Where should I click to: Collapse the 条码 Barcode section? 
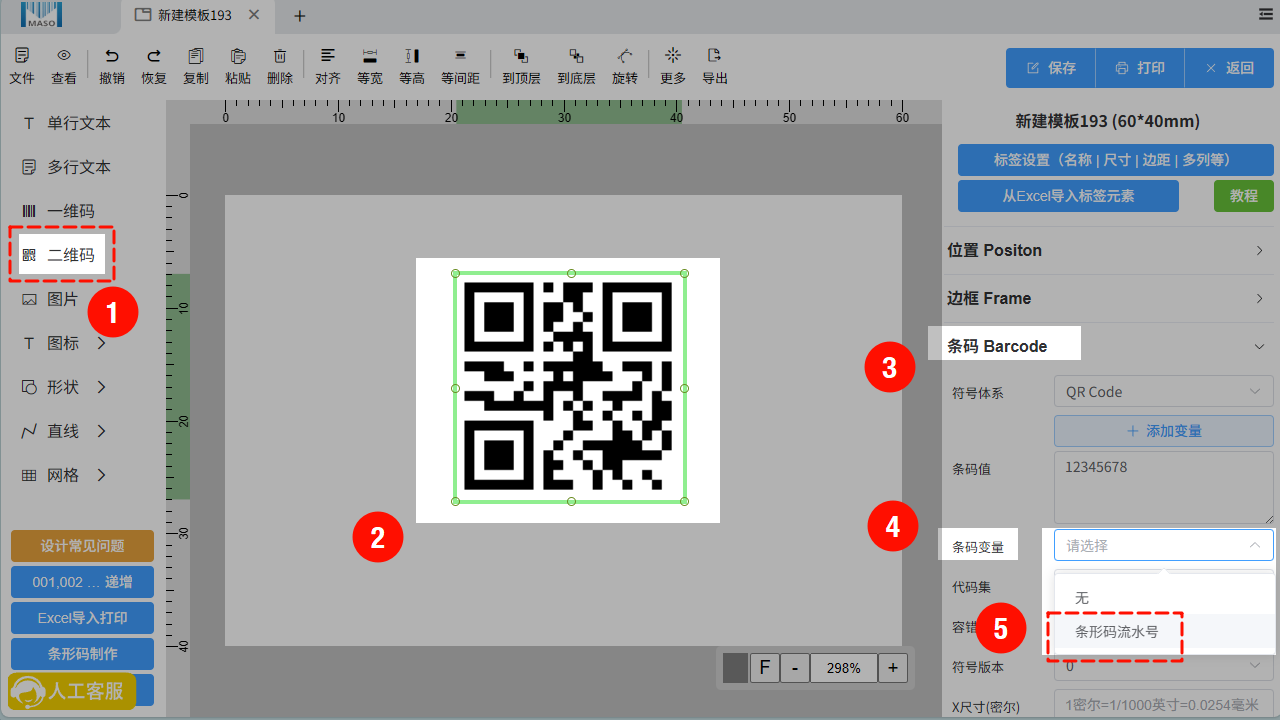[1109, 346]
